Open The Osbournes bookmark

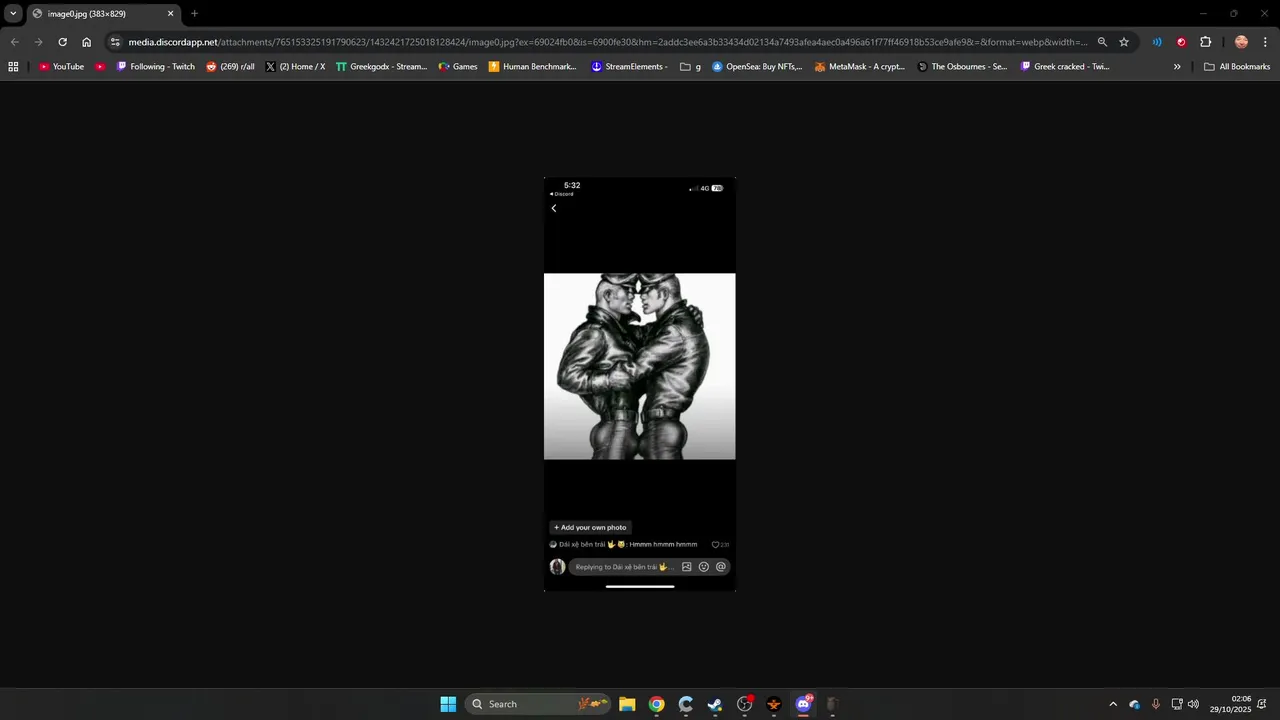coord(962,67)
